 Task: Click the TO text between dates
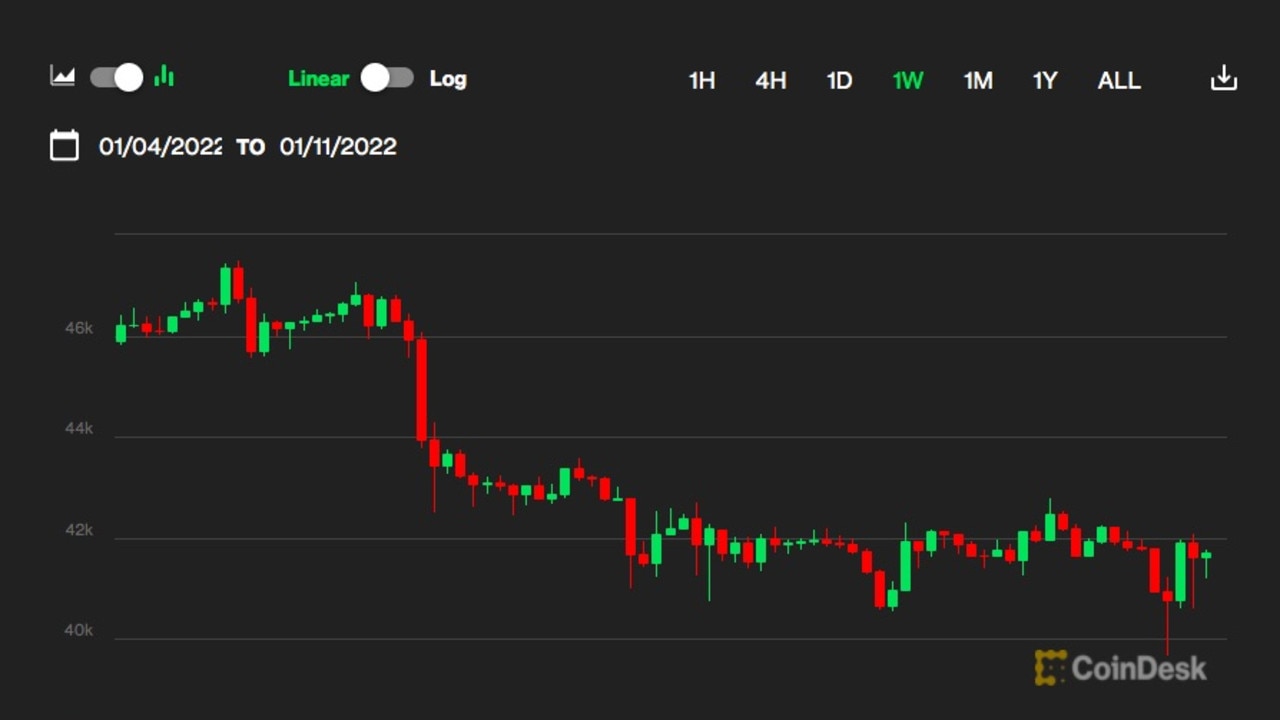[x=250, y=148]
